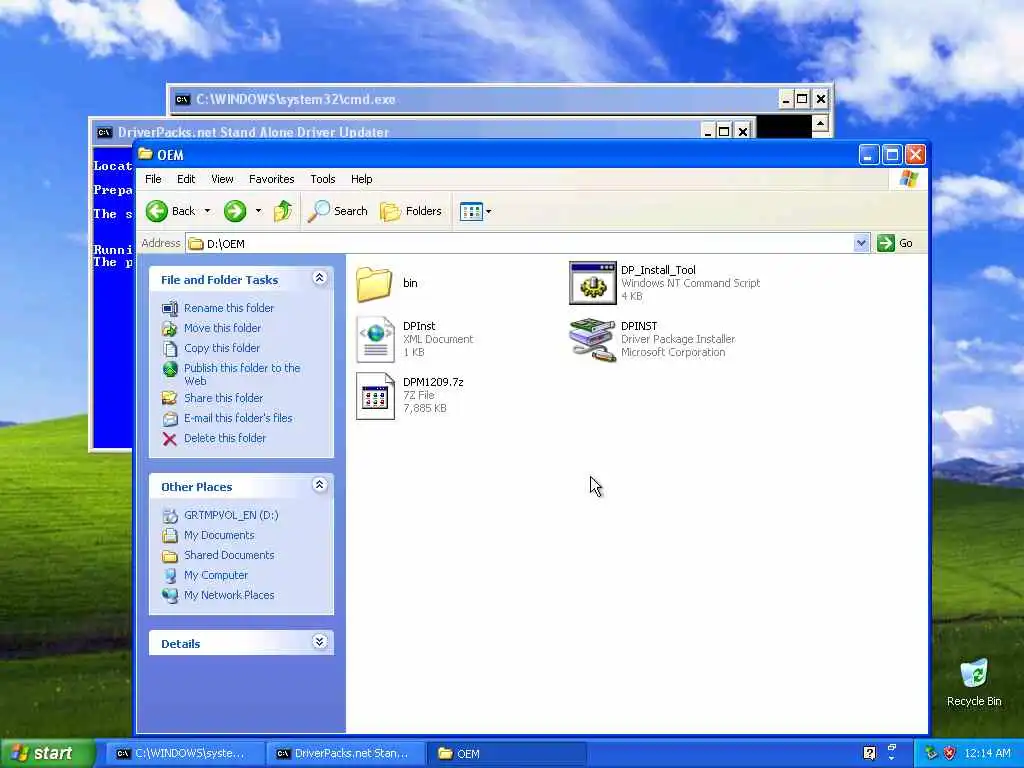Open Forward history dropdown arrow
Screen dimensions: 1024x768
(258, 211)
